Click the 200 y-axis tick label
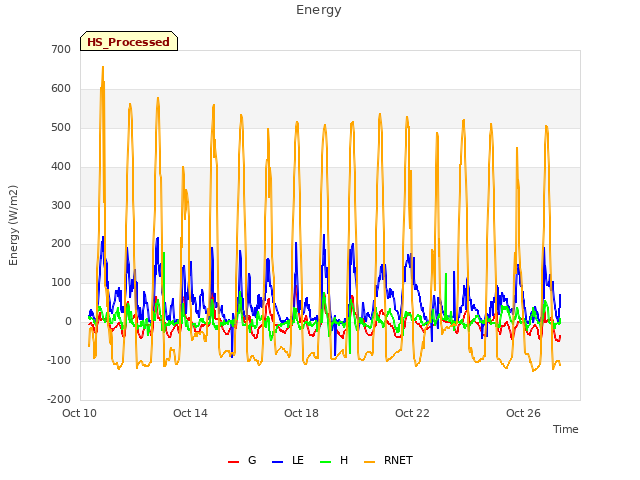This screenshot has height=480, width=640. tap(61, 244)
